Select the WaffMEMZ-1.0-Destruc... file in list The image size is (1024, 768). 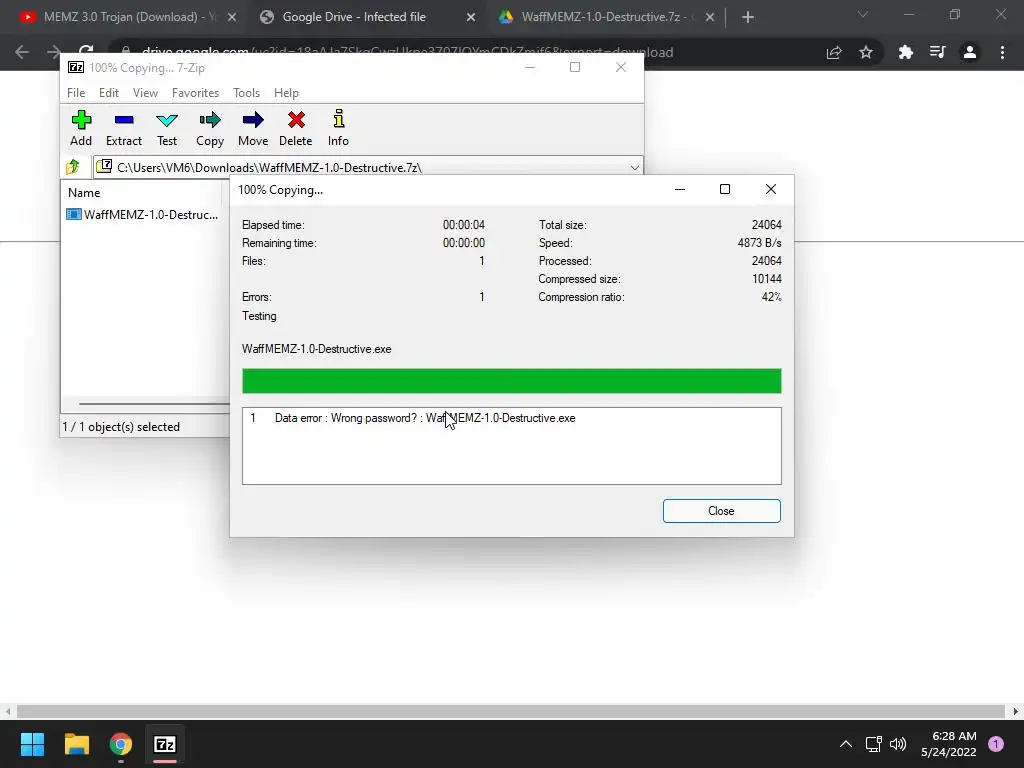tap(142, 214)
